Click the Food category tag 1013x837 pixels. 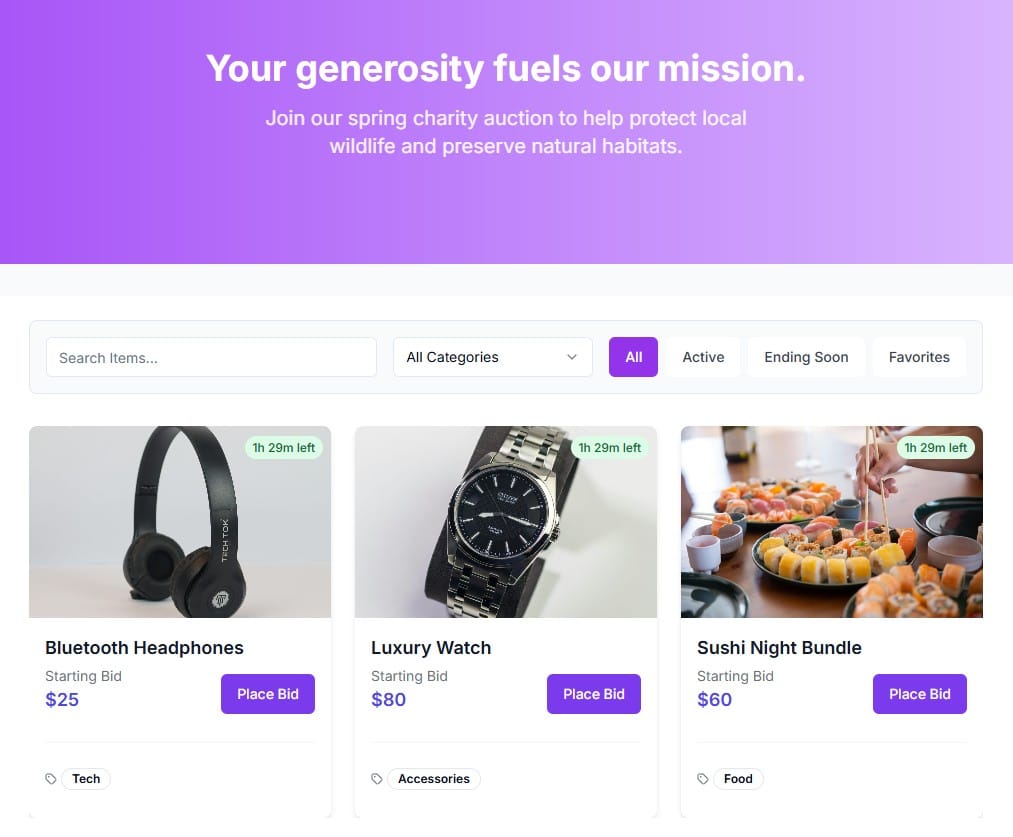tap(738, 779)
